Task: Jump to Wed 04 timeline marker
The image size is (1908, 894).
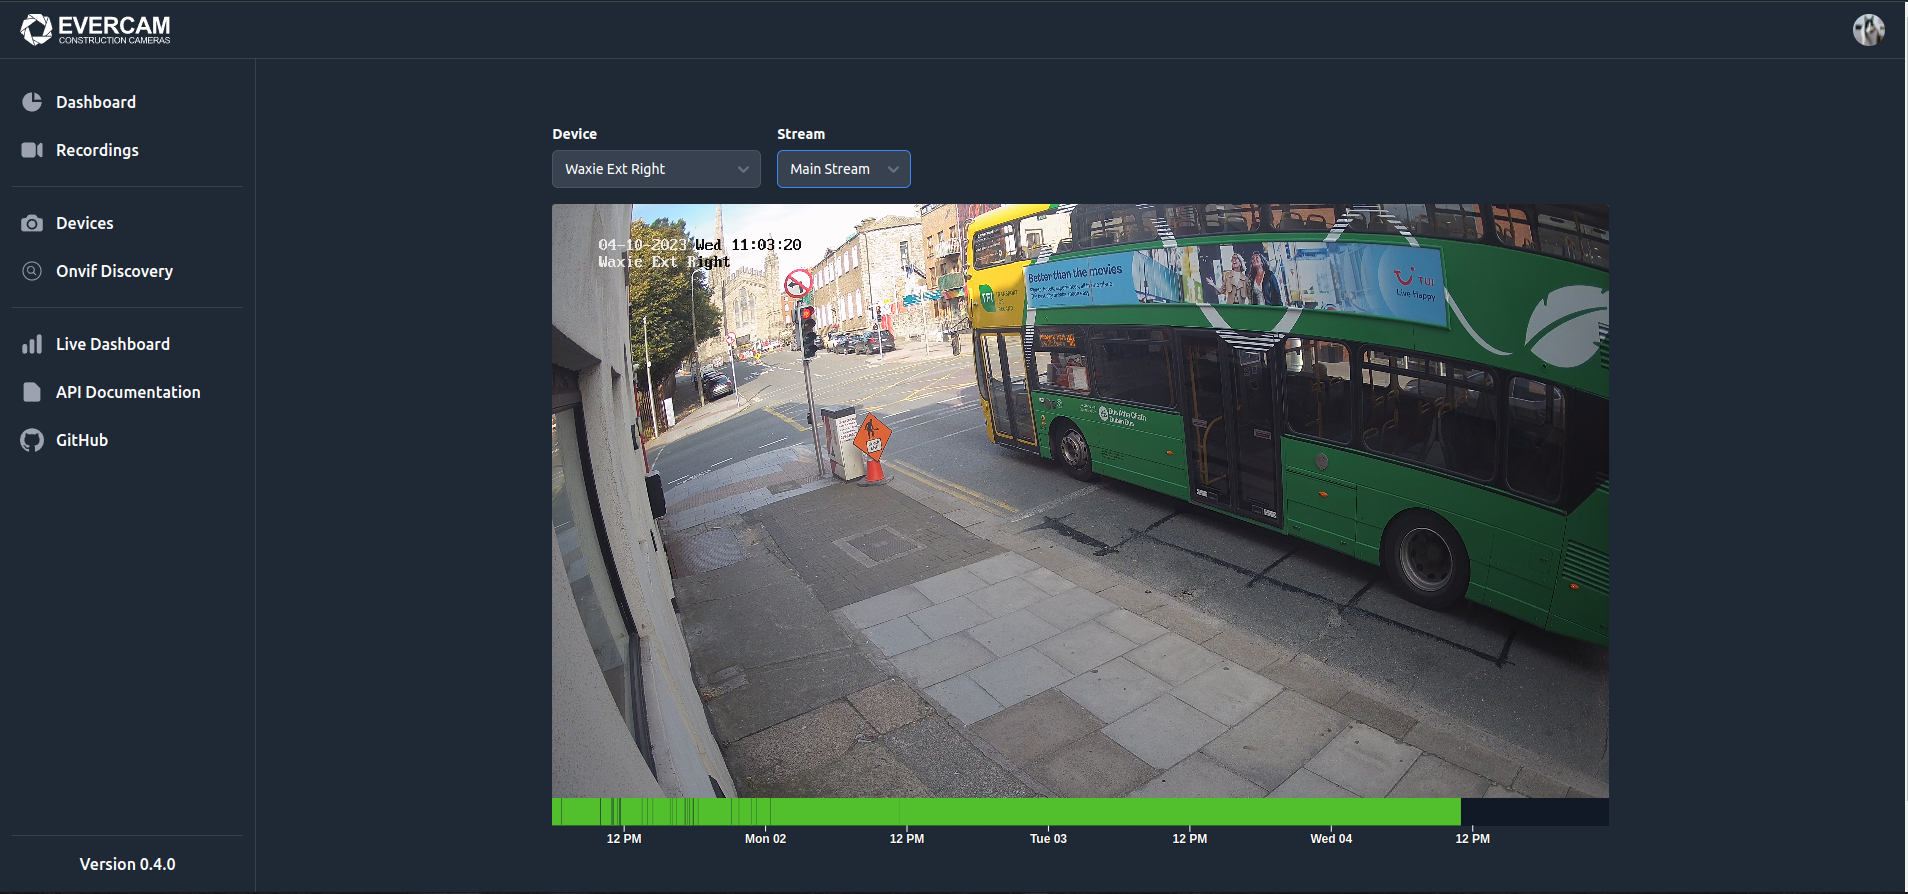Action: pyautogui.click(x=1331, y=839)
